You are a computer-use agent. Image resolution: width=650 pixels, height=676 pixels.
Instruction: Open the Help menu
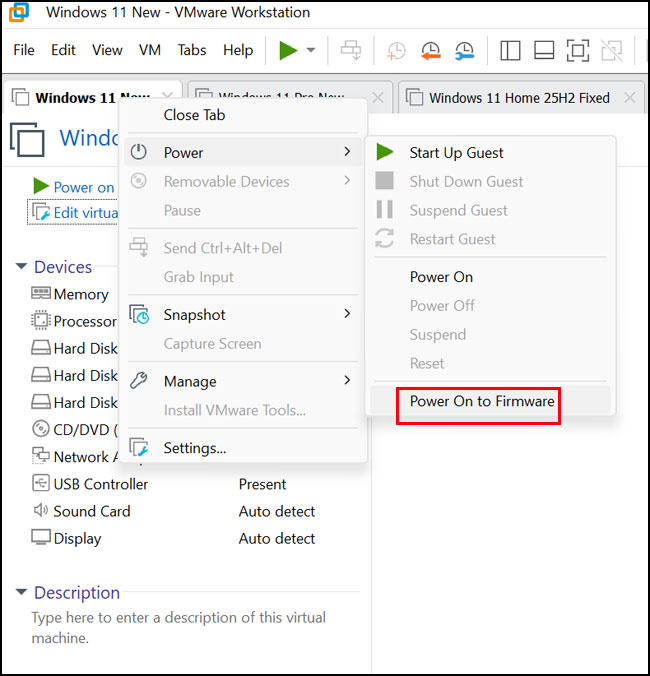tap(238, 50)
